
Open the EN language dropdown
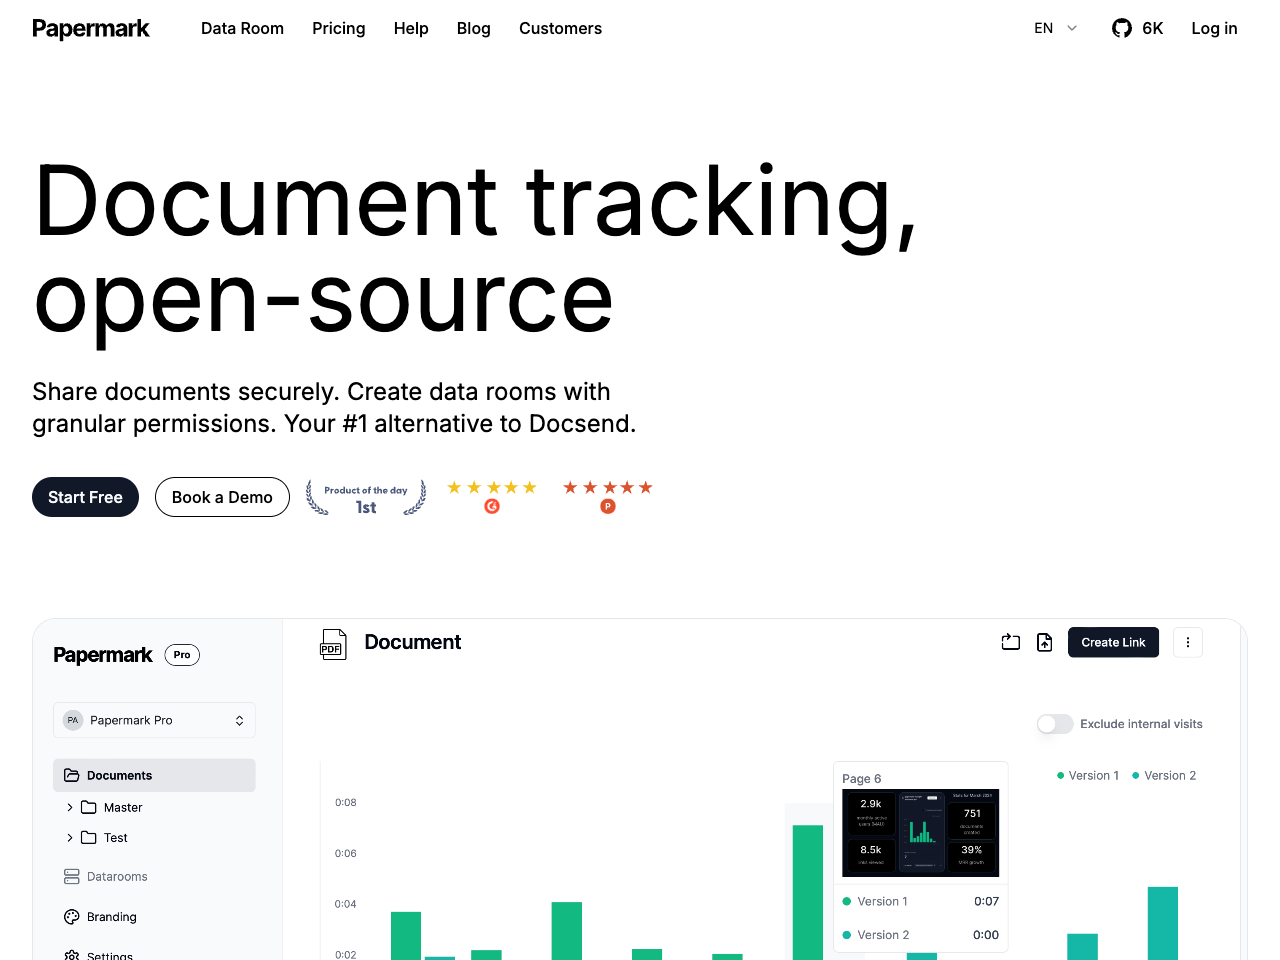click(x=1056, y=28)
